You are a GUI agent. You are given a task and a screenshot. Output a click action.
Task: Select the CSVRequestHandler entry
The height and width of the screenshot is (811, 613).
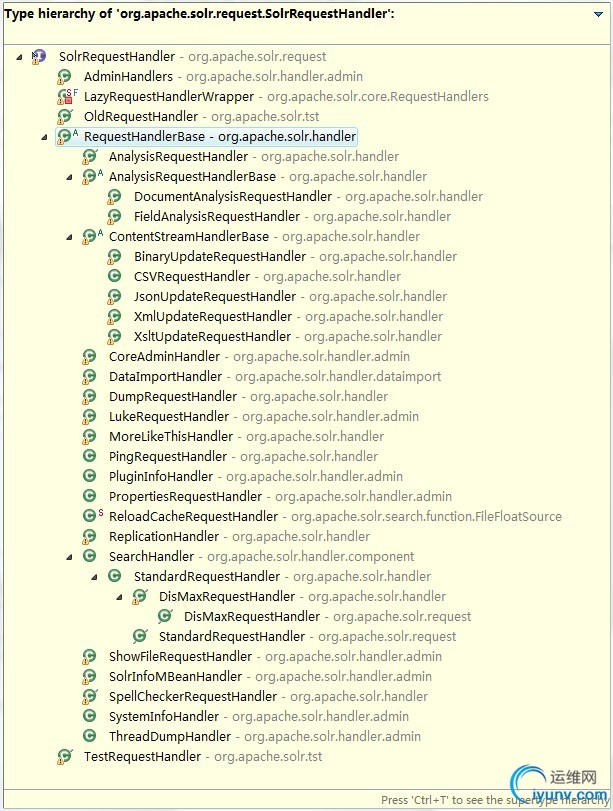pyautogui.click(x=267, y=276)
